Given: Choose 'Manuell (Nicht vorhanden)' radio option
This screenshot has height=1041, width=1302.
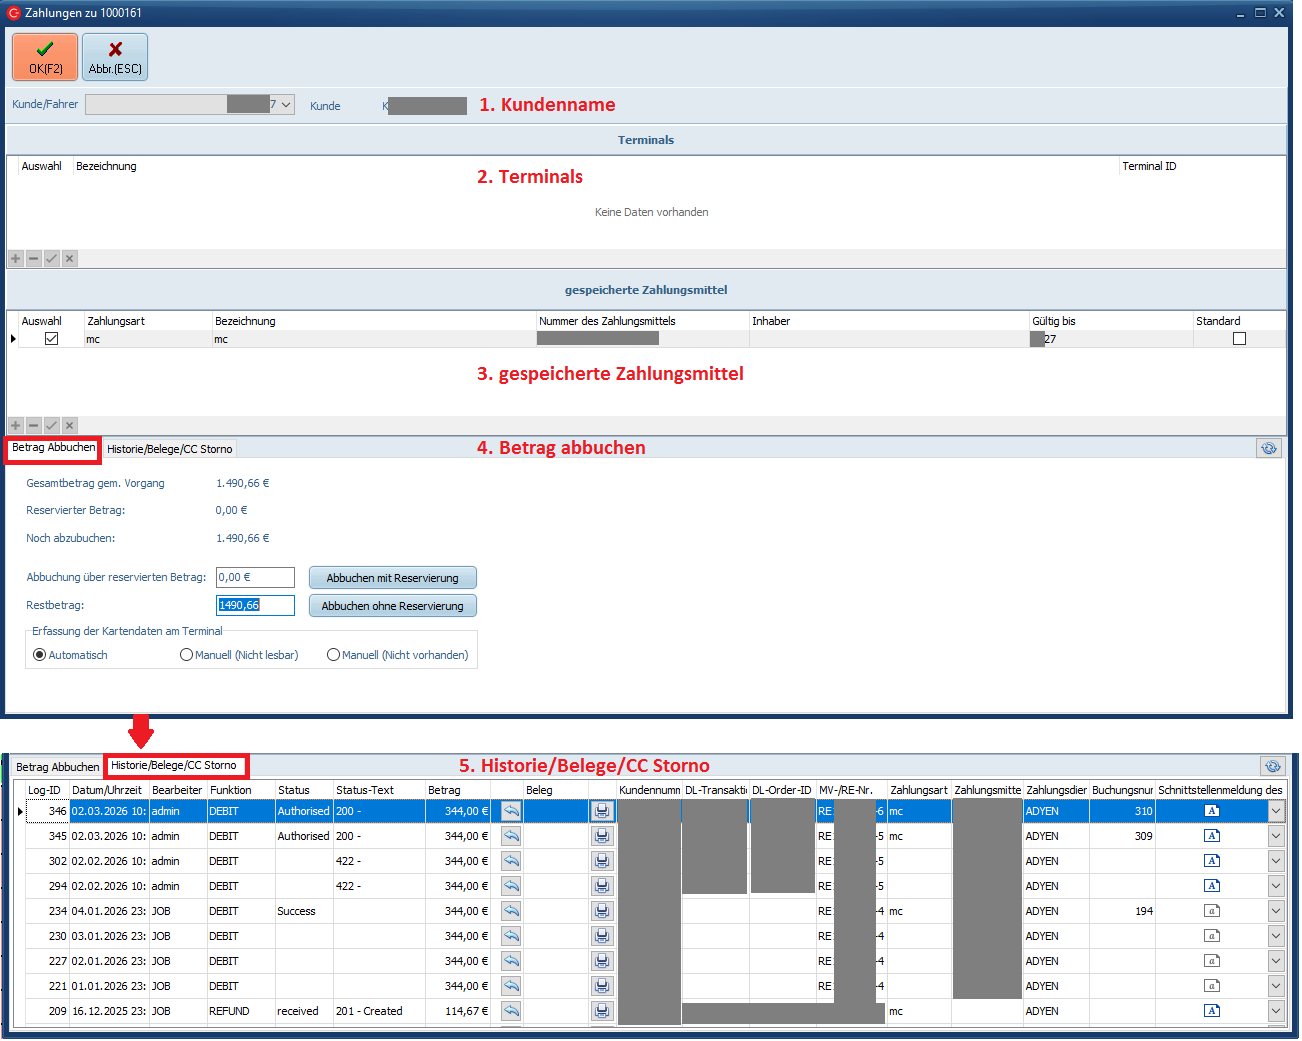Looking at the screenshot, I should tap(334, 655).
